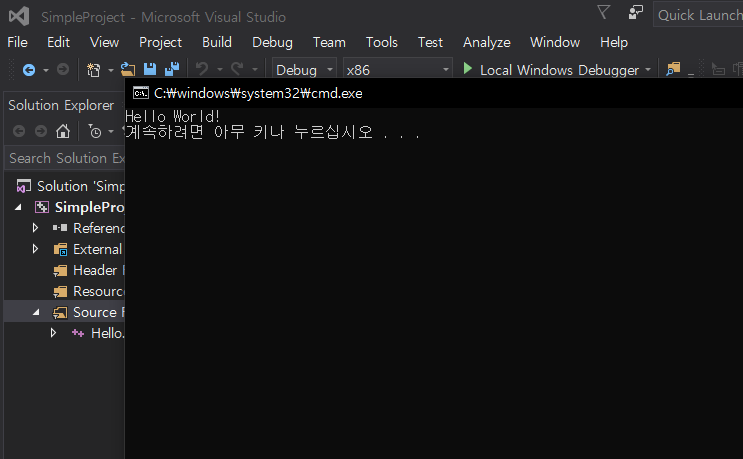Viewport: 743px width, 459px height.
Task: Click the cmd.exe console title bar
Action: [434, 93]
